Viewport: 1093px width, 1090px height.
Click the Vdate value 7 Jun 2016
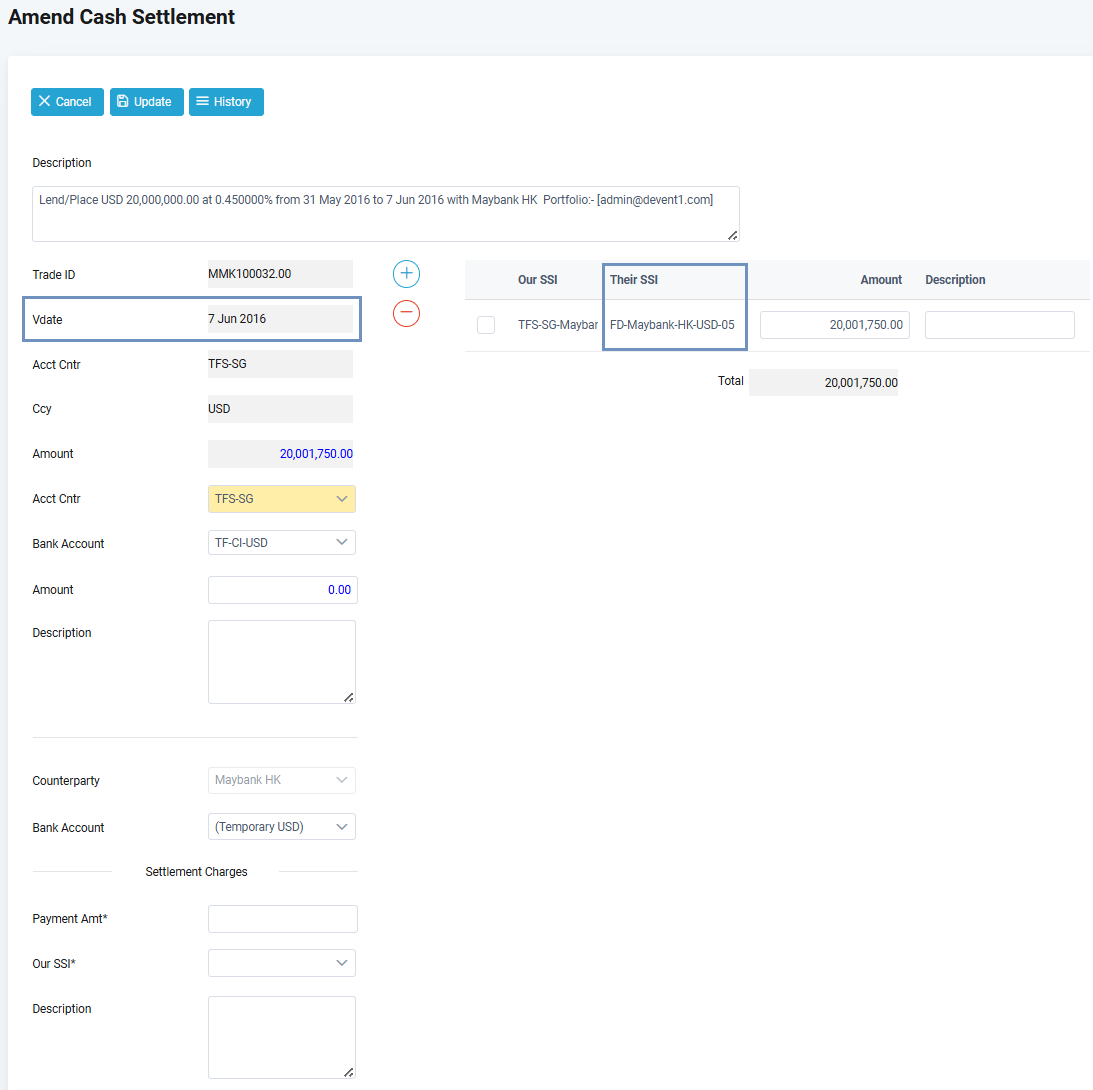click(280, 318)
